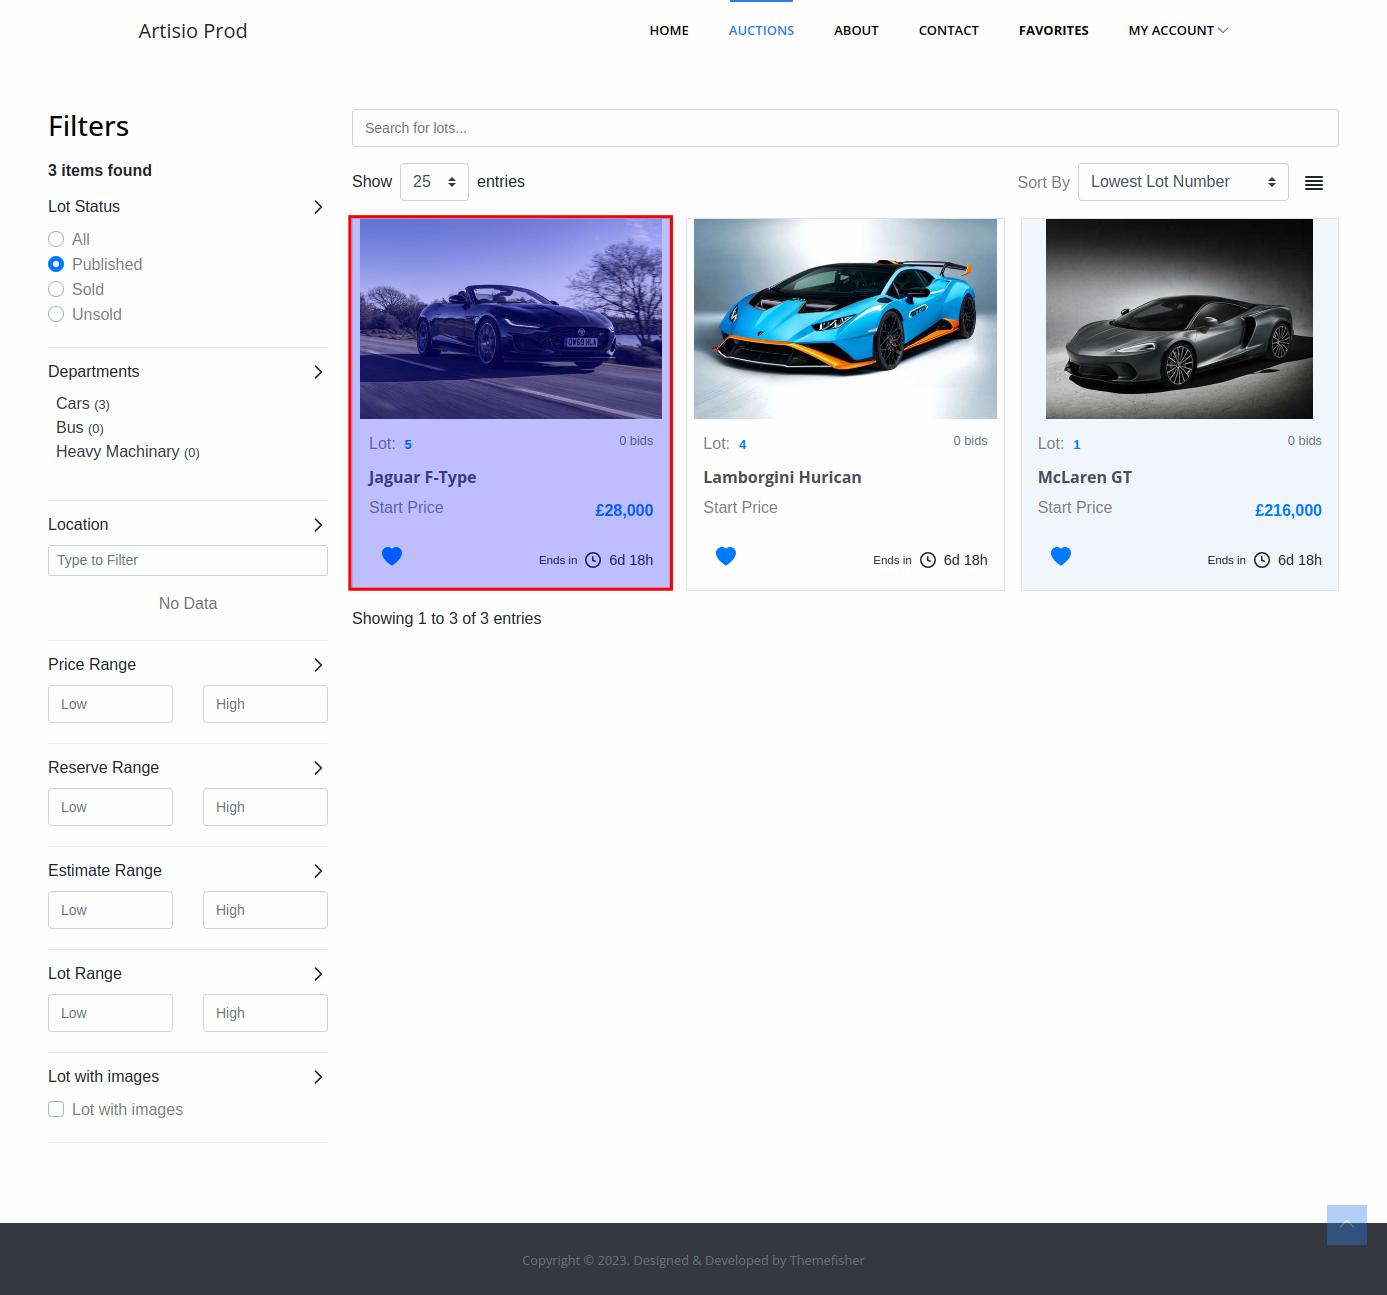Filter by Bus department
The image size is (1387, 1295).
80,428
